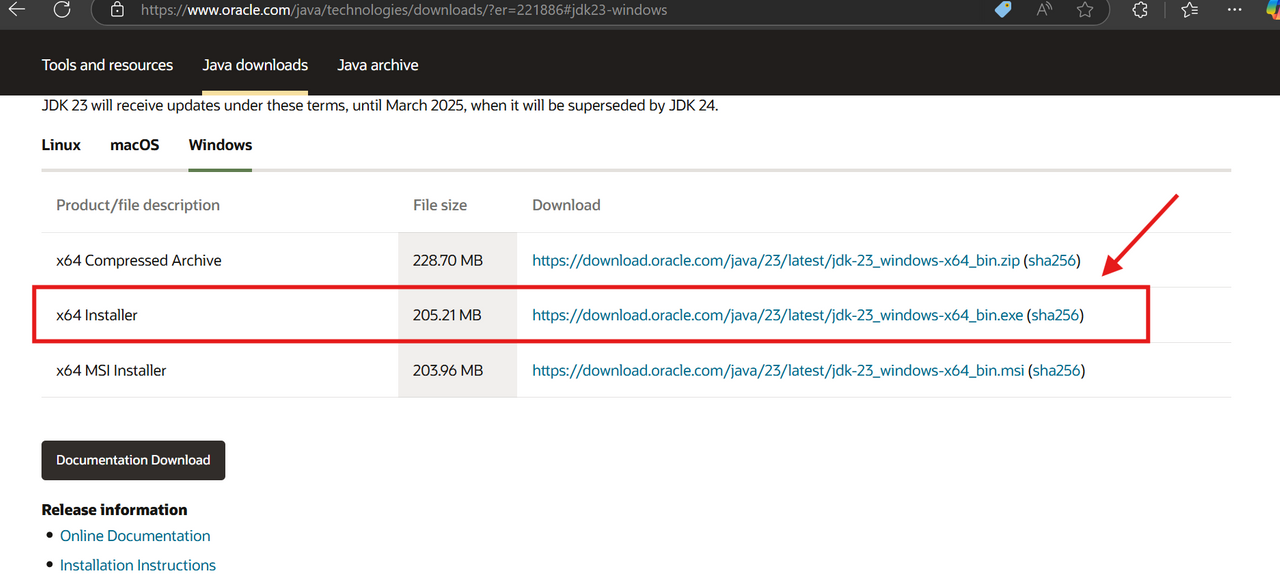The height and width of the screenshot is (582, 1280).
Task: Activate the Read aloud icon
Action: pos(1045,9)
